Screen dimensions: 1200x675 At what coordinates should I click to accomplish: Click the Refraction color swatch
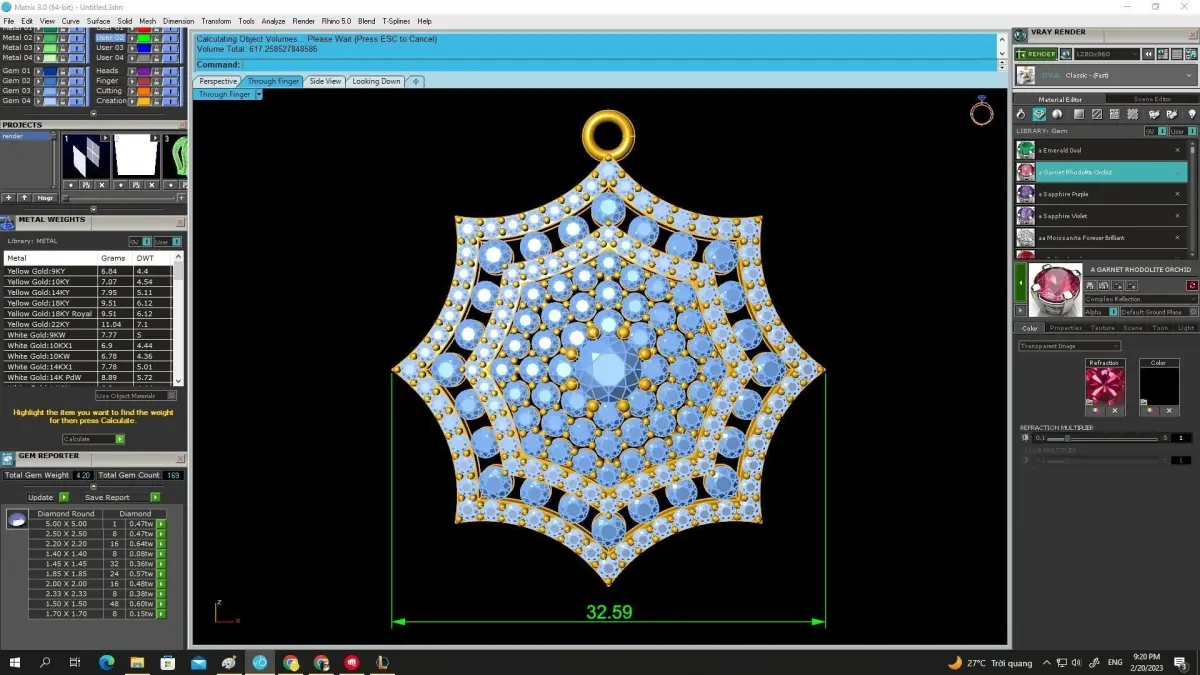pos(1105,384)
